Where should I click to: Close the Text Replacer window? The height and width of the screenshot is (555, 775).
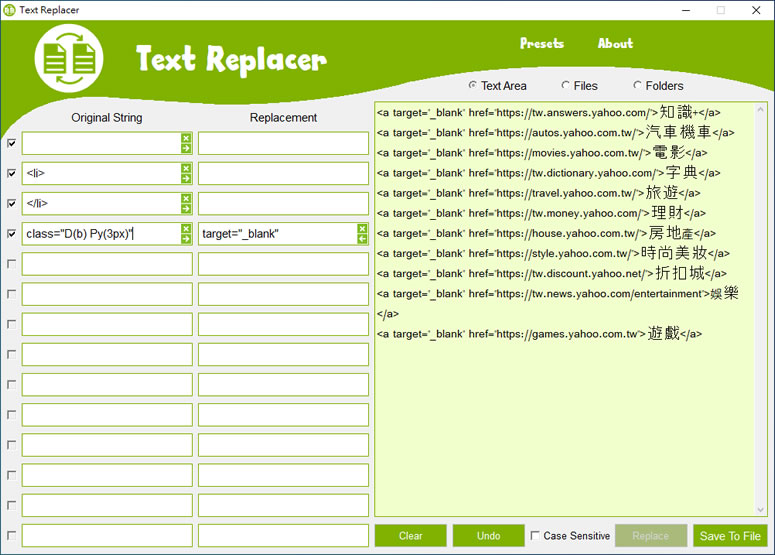[x=756, y=10]
